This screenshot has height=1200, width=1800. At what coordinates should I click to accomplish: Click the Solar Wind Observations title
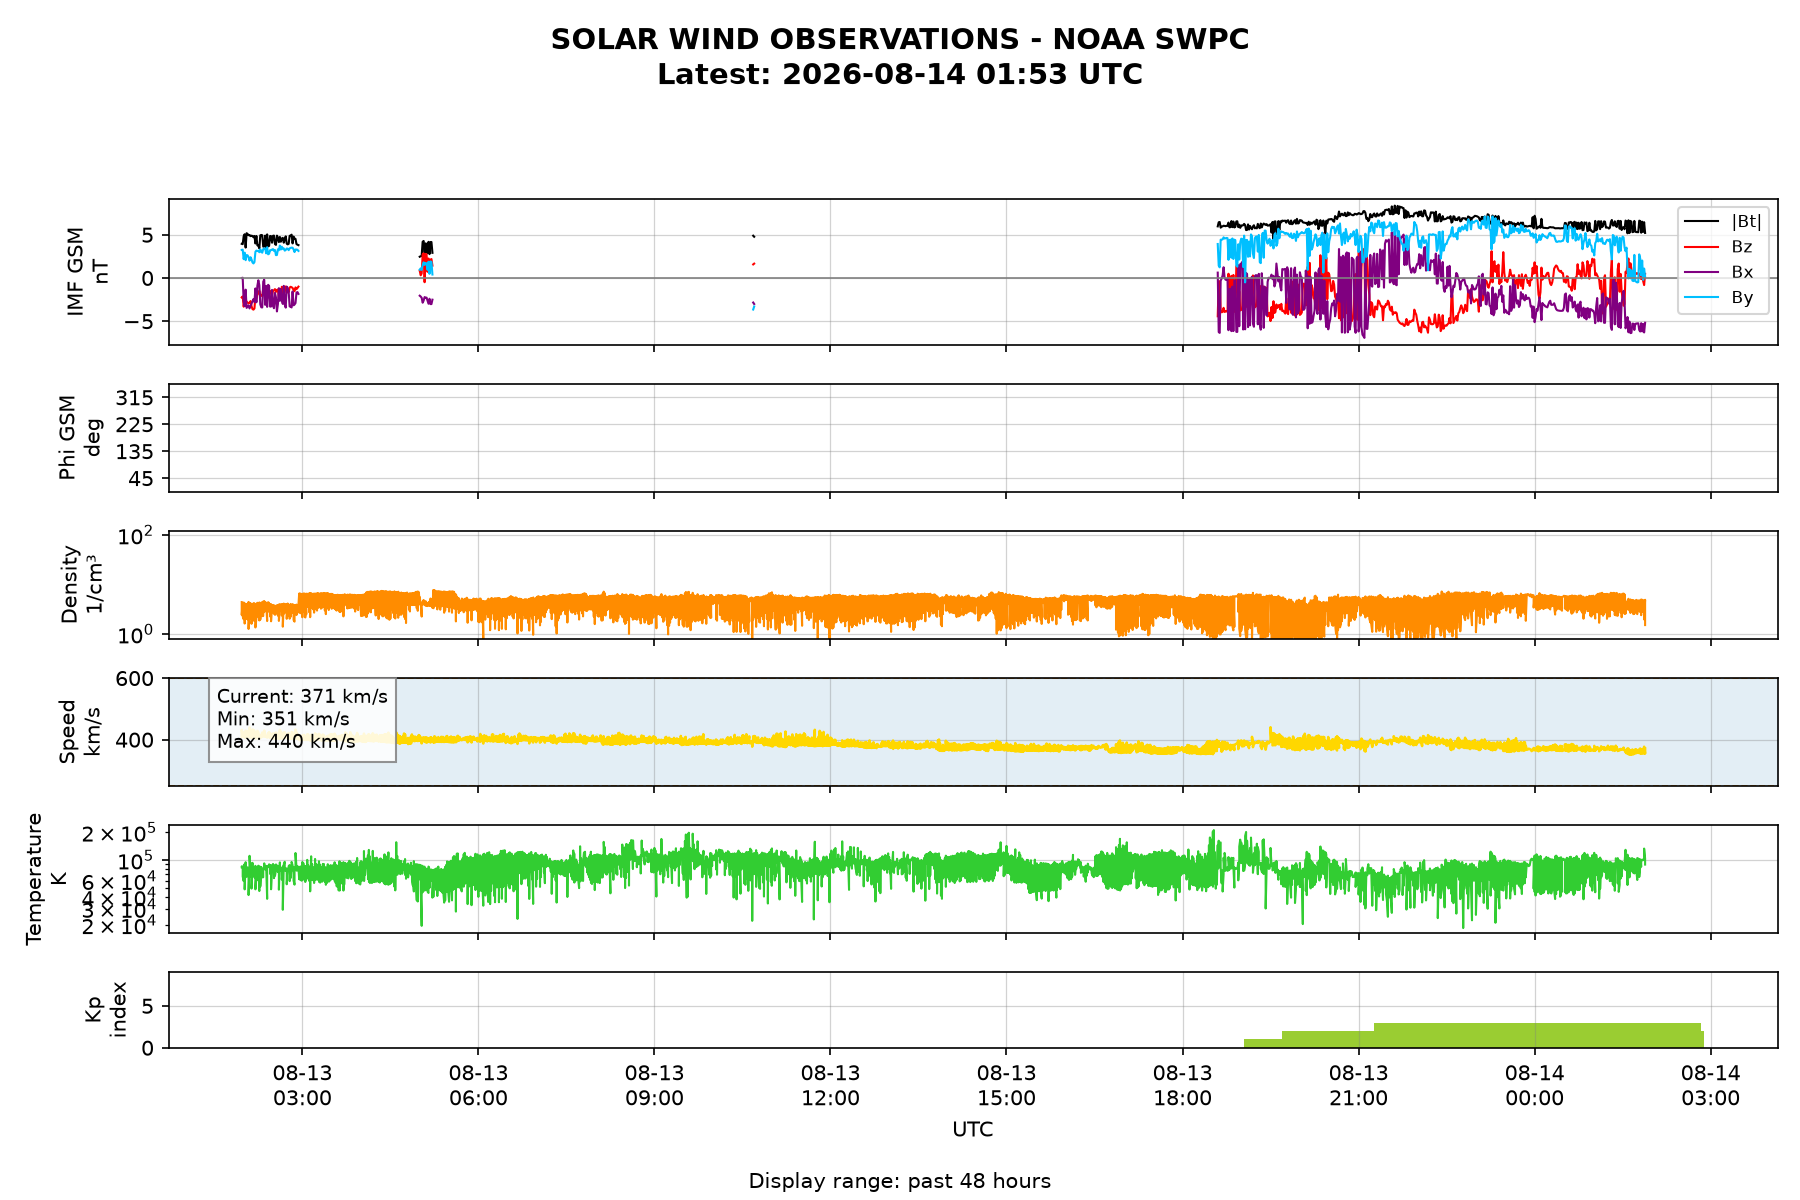tap(900, 39)
